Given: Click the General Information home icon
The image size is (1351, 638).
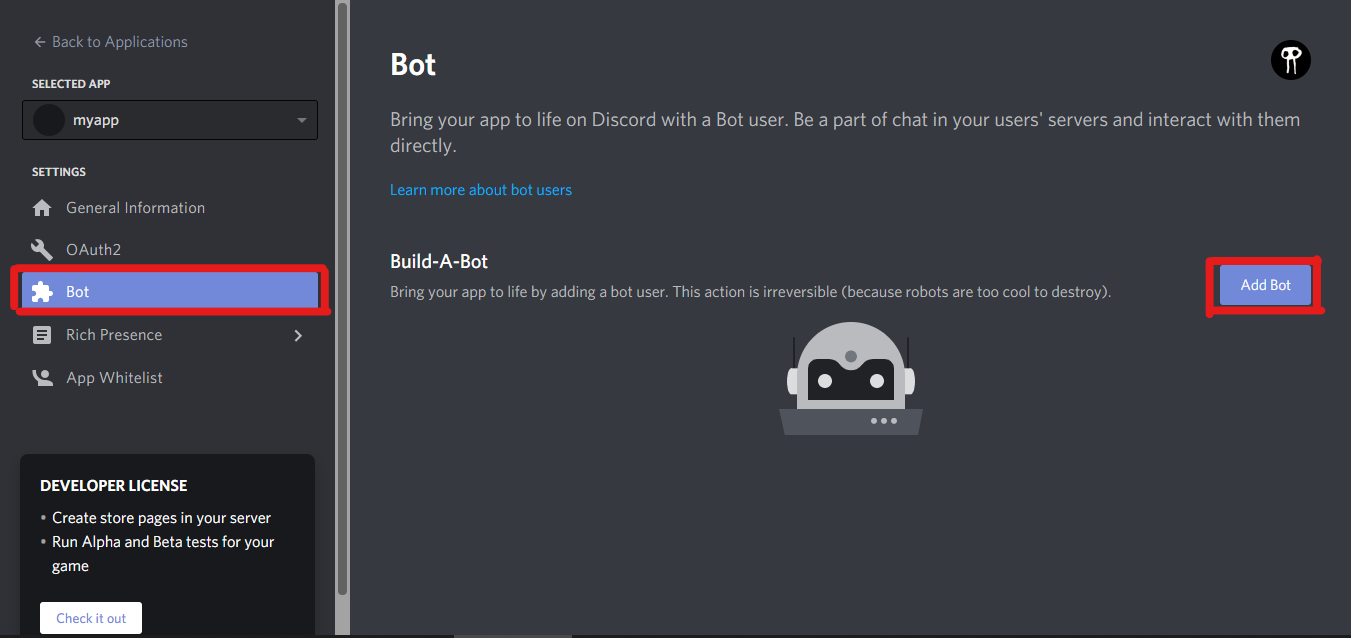Looking at the screenshot, I should tap(42, 208).
